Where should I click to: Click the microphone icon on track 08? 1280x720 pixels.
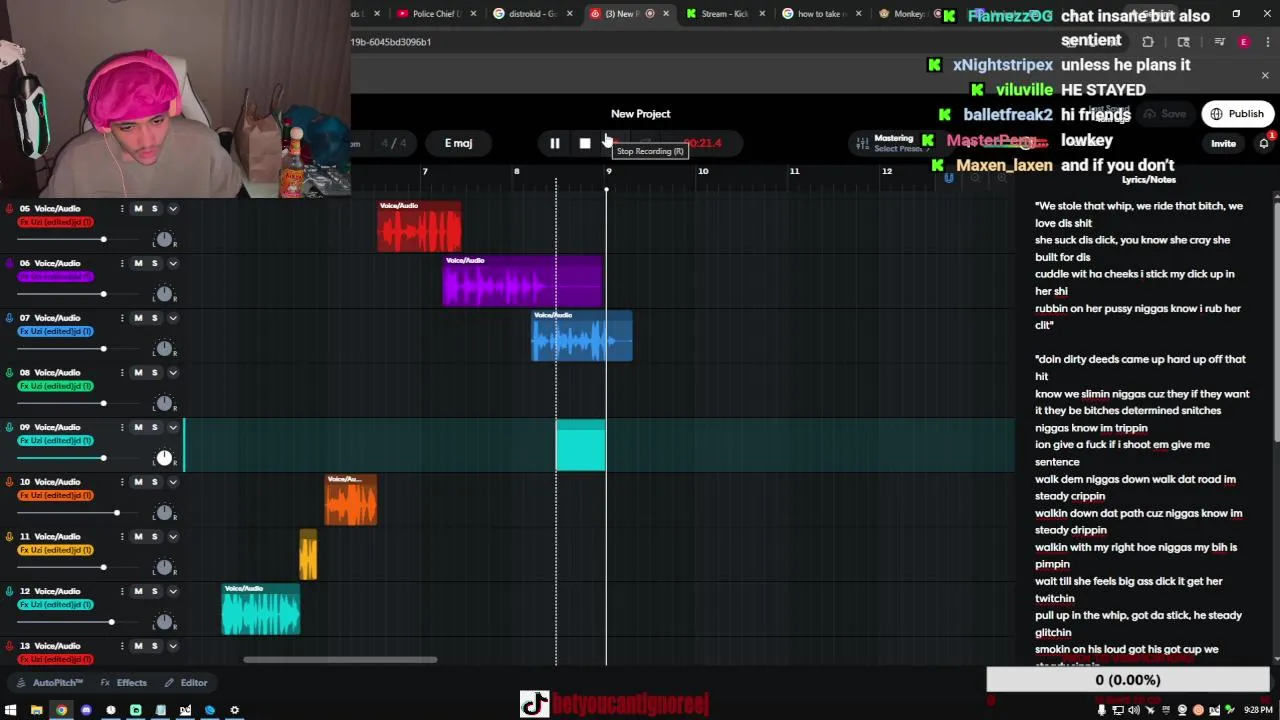10,372
